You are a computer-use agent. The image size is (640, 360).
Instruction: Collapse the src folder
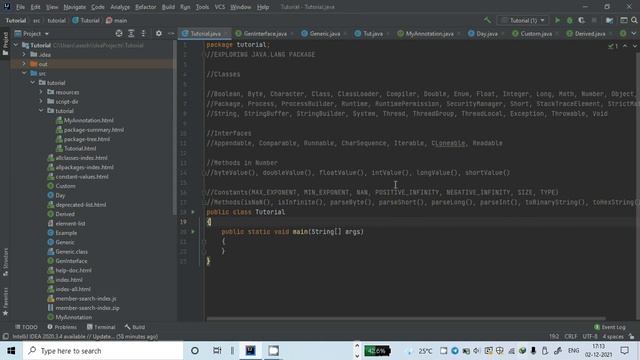[24, 73]
